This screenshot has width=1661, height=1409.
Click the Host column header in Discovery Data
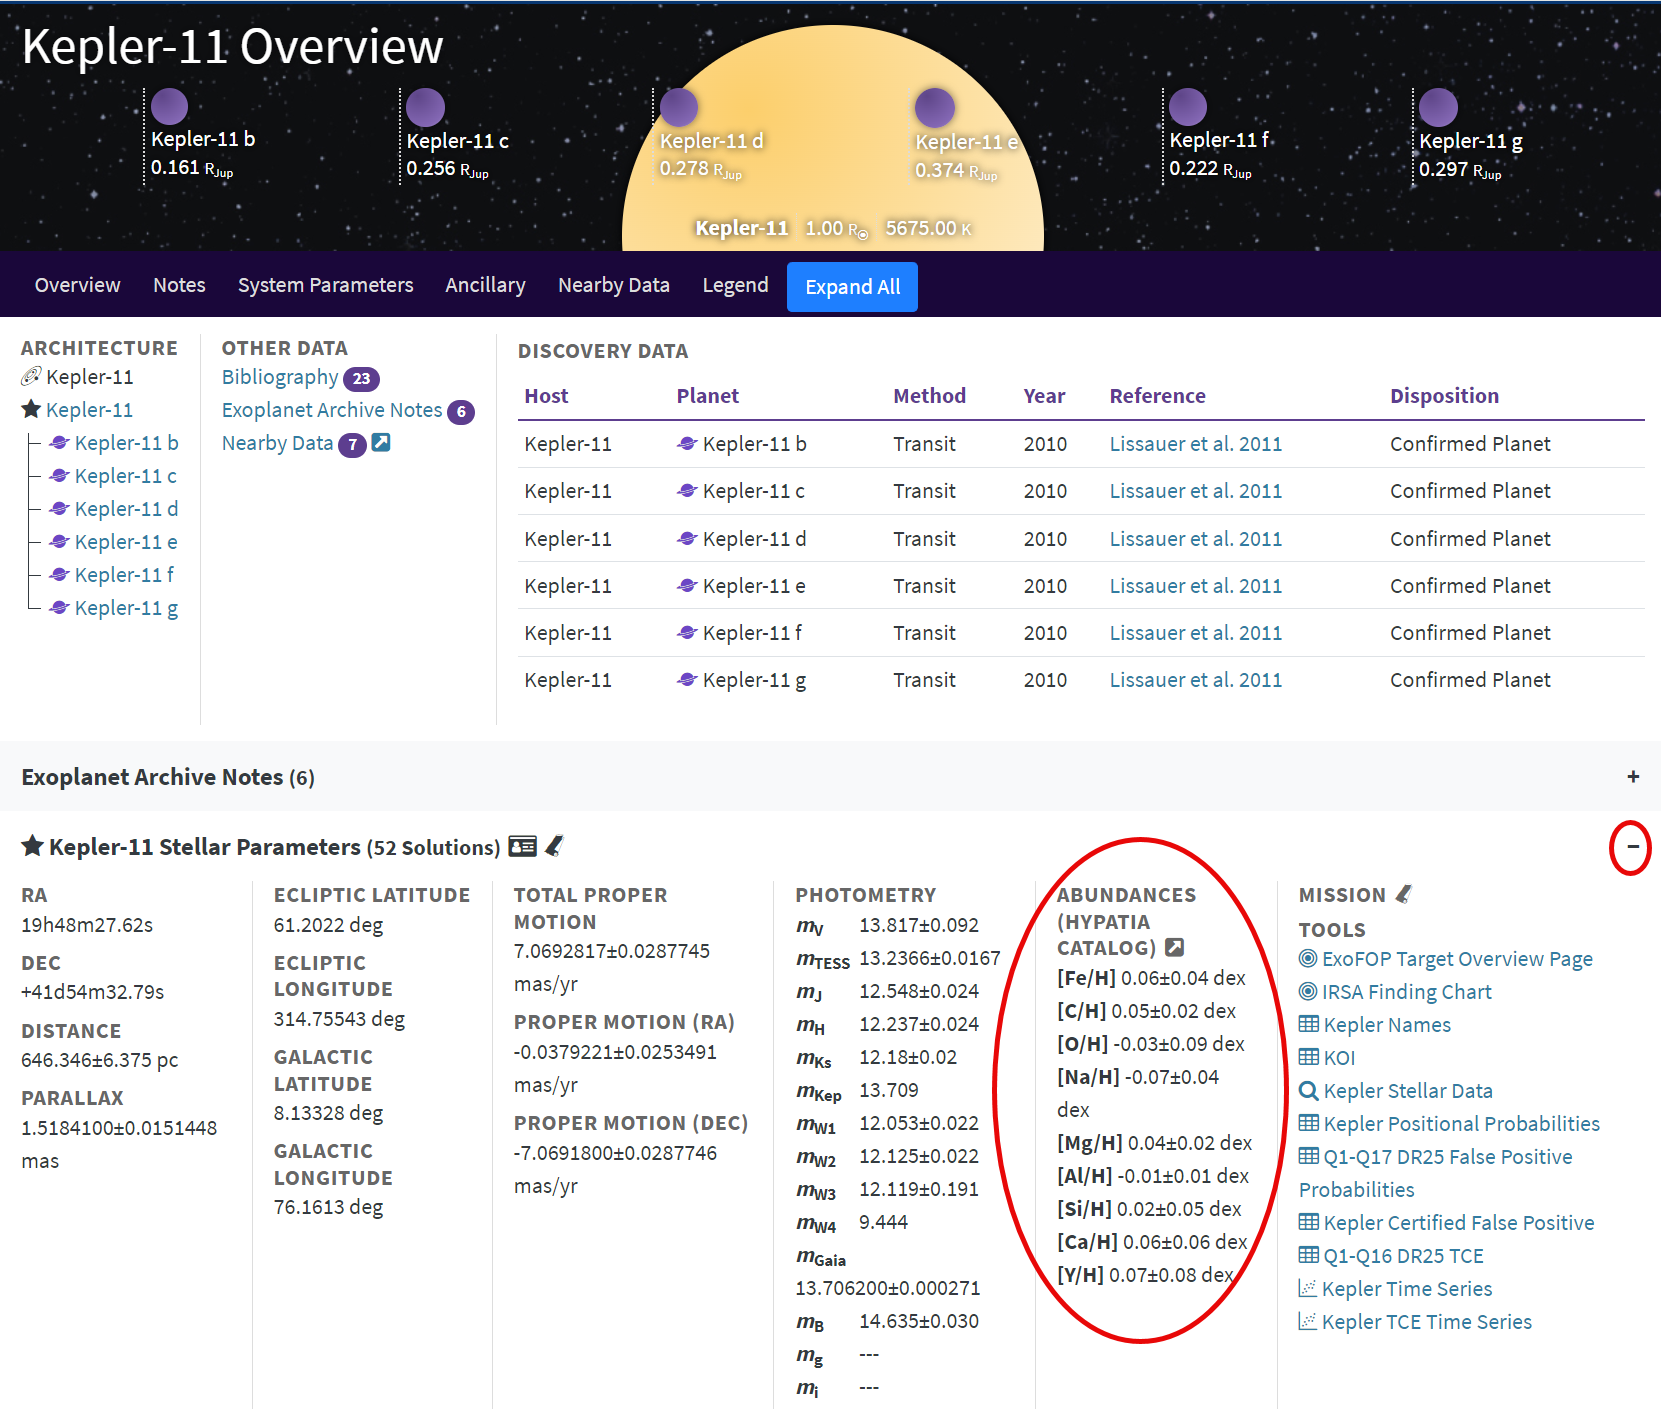[x=546, y=396]
